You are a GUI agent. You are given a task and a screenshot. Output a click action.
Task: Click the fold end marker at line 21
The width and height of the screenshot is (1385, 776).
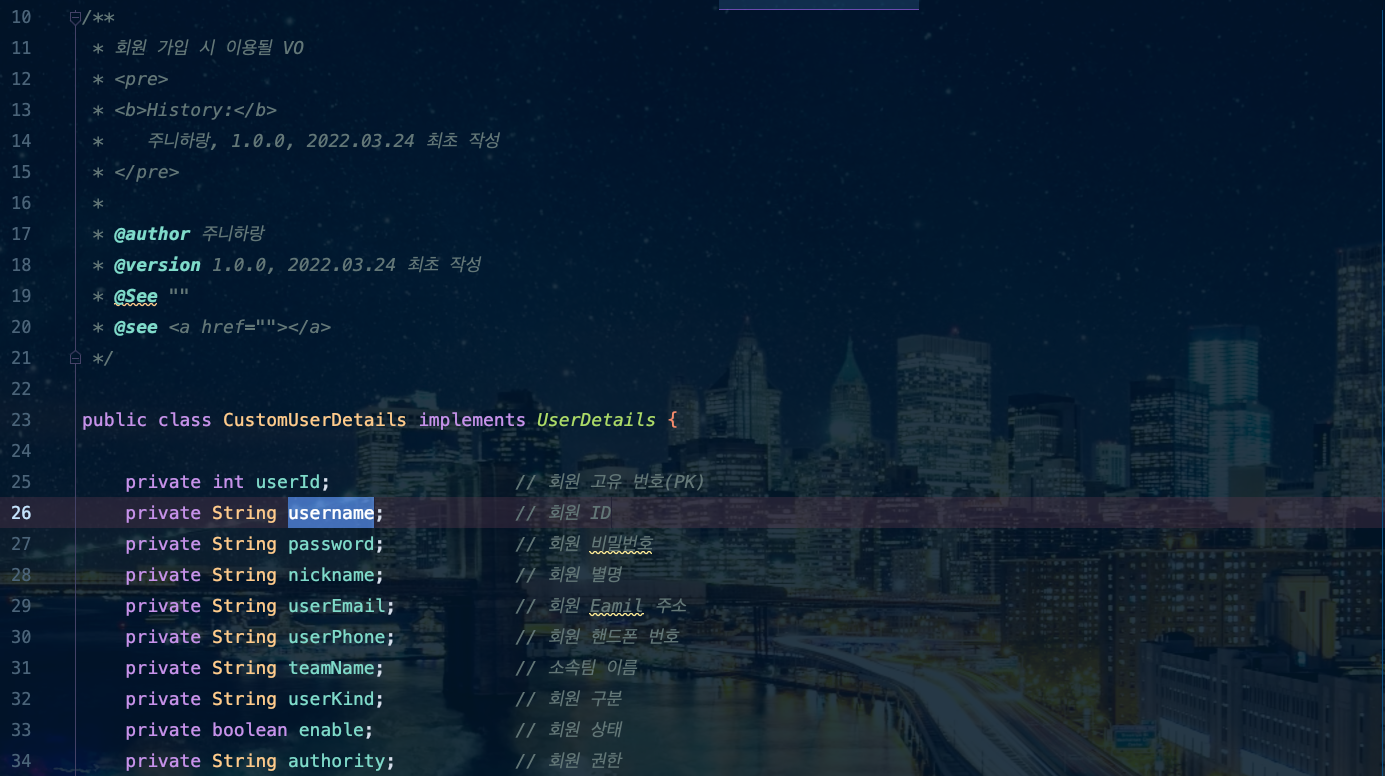pos(75,357)
